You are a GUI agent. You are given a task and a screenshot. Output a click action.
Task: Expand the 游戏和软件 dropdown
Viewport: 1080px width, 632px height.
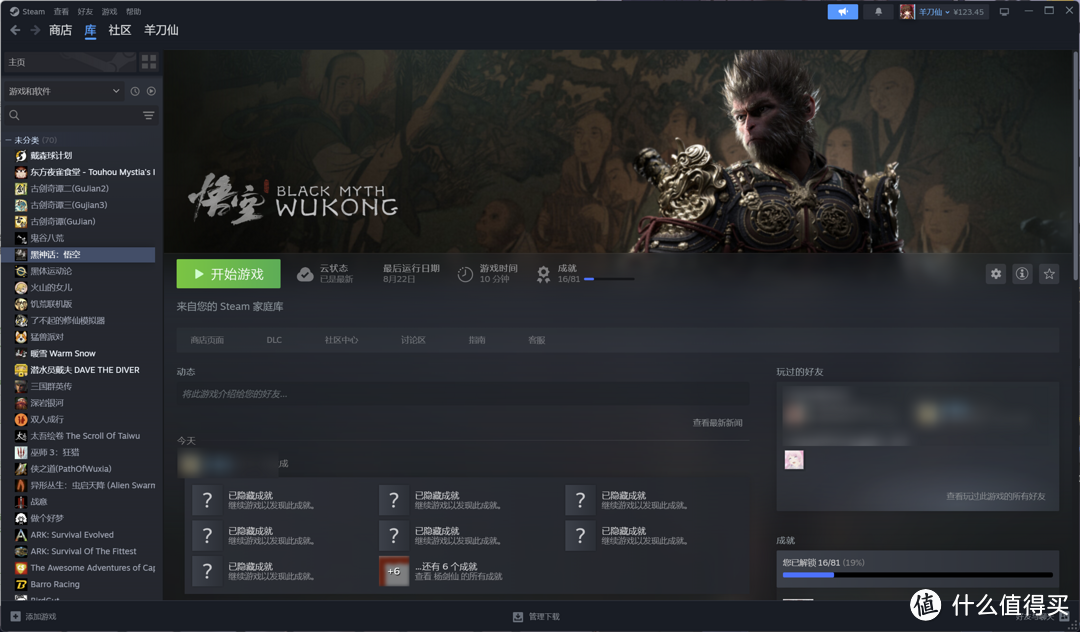tap(64, 91)
